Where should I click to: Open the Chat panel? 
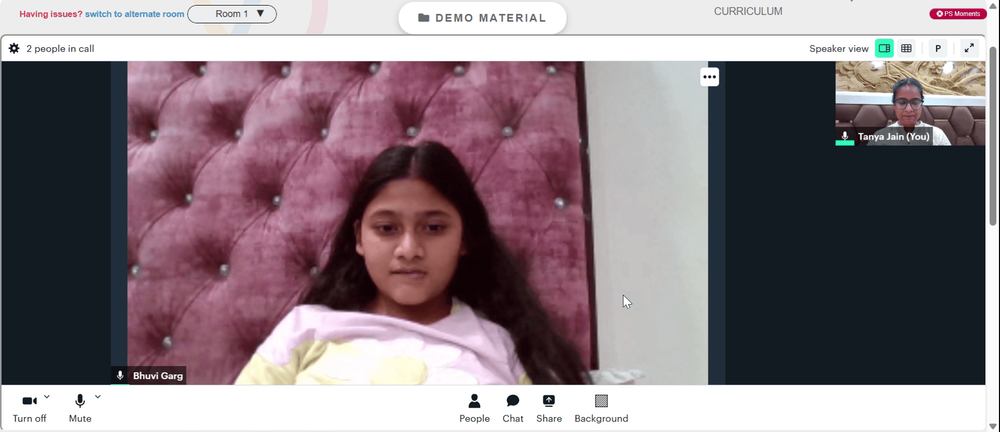513,409
